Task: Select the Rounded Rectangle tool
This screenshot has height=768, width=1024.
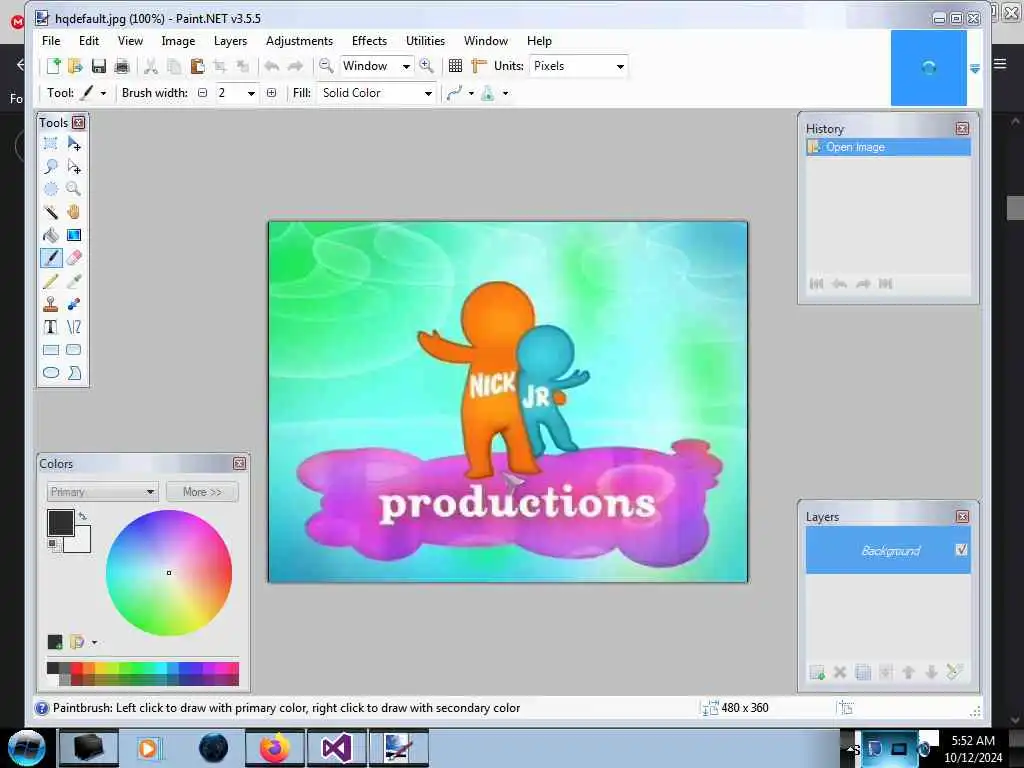Action: click(74, 350)
